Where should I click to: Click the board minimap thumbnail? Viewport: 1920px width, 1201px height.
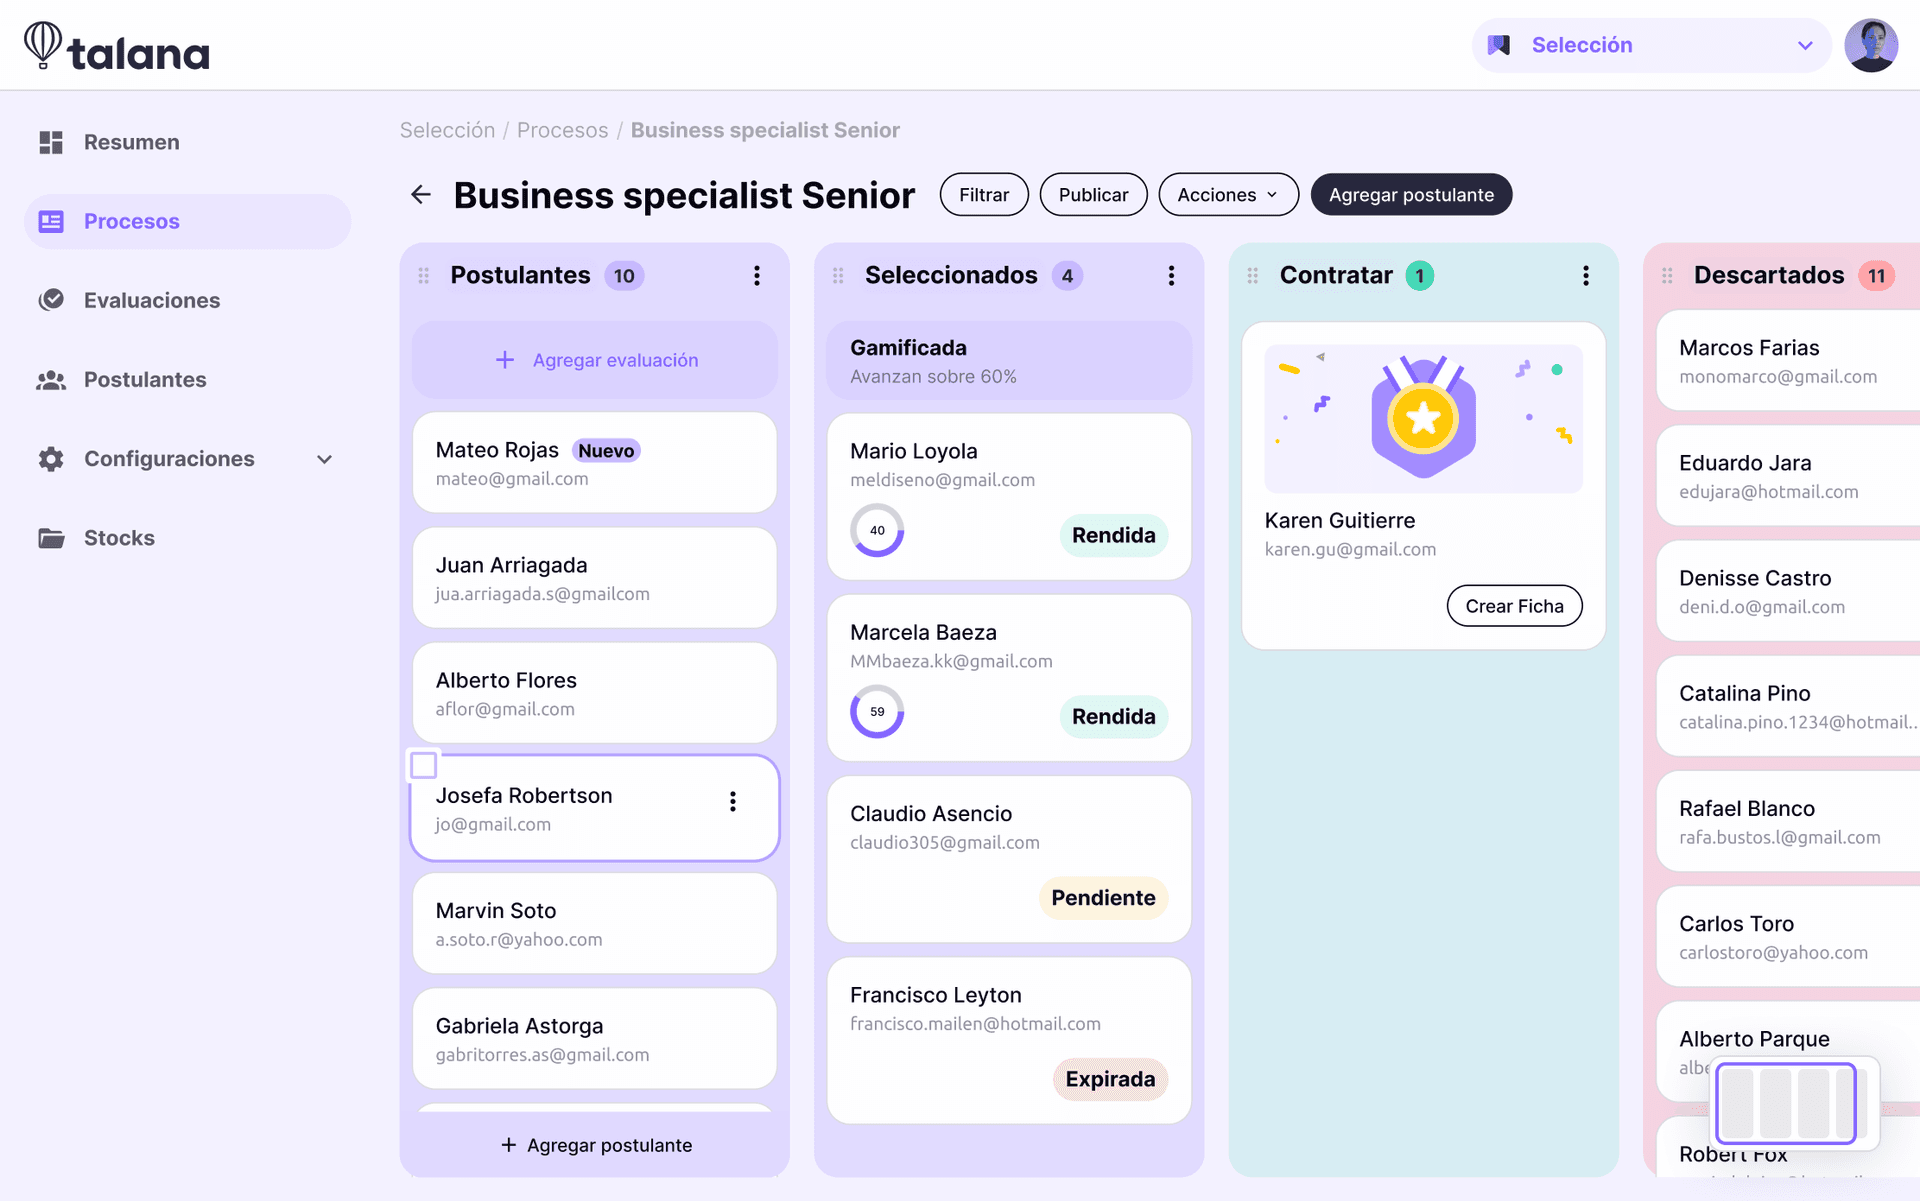click(1794, 1103)
